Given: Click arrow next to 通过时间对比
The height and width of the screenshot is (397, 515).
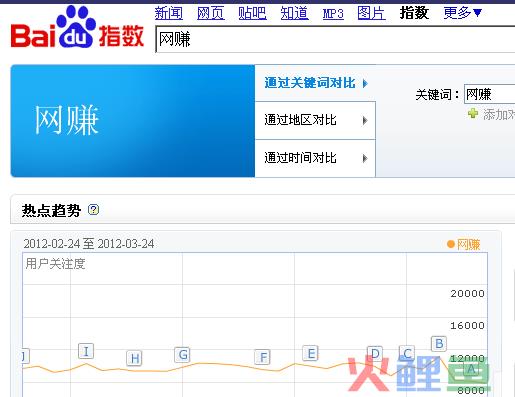Looking at the screenshot, I should pyautogui.click(x=365, y=158).
